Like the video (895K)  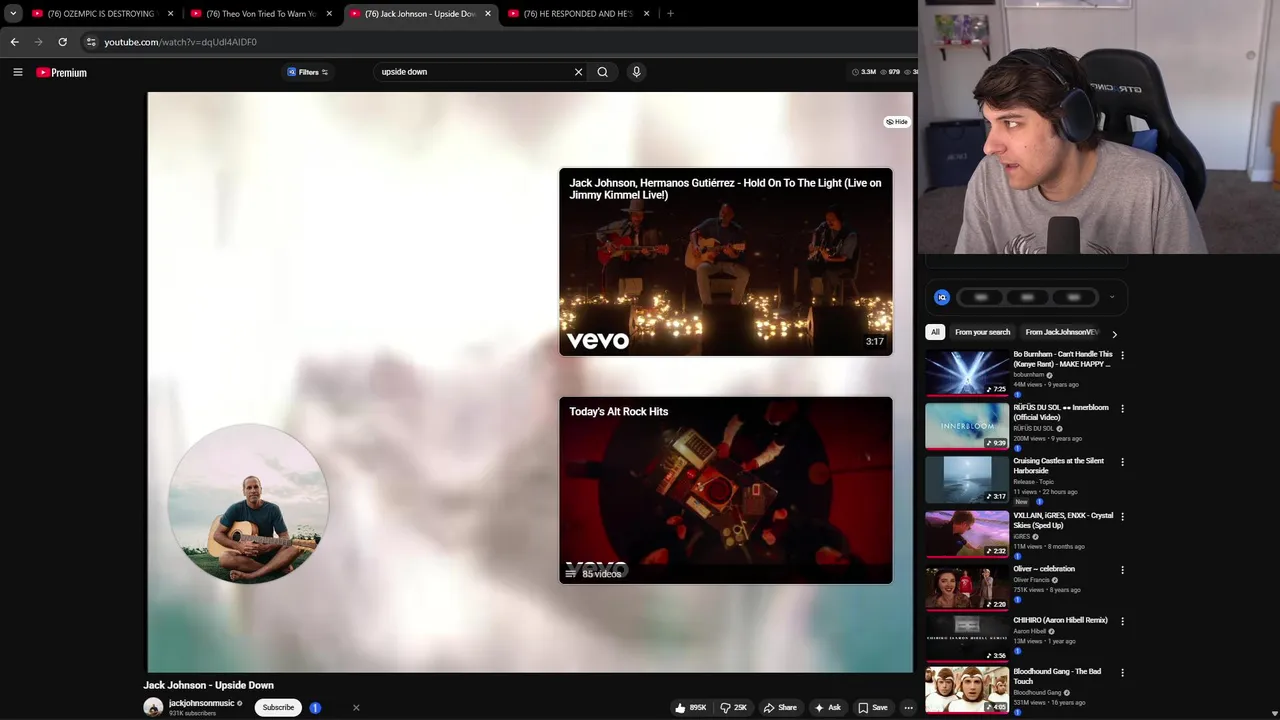tap(691, 707)
